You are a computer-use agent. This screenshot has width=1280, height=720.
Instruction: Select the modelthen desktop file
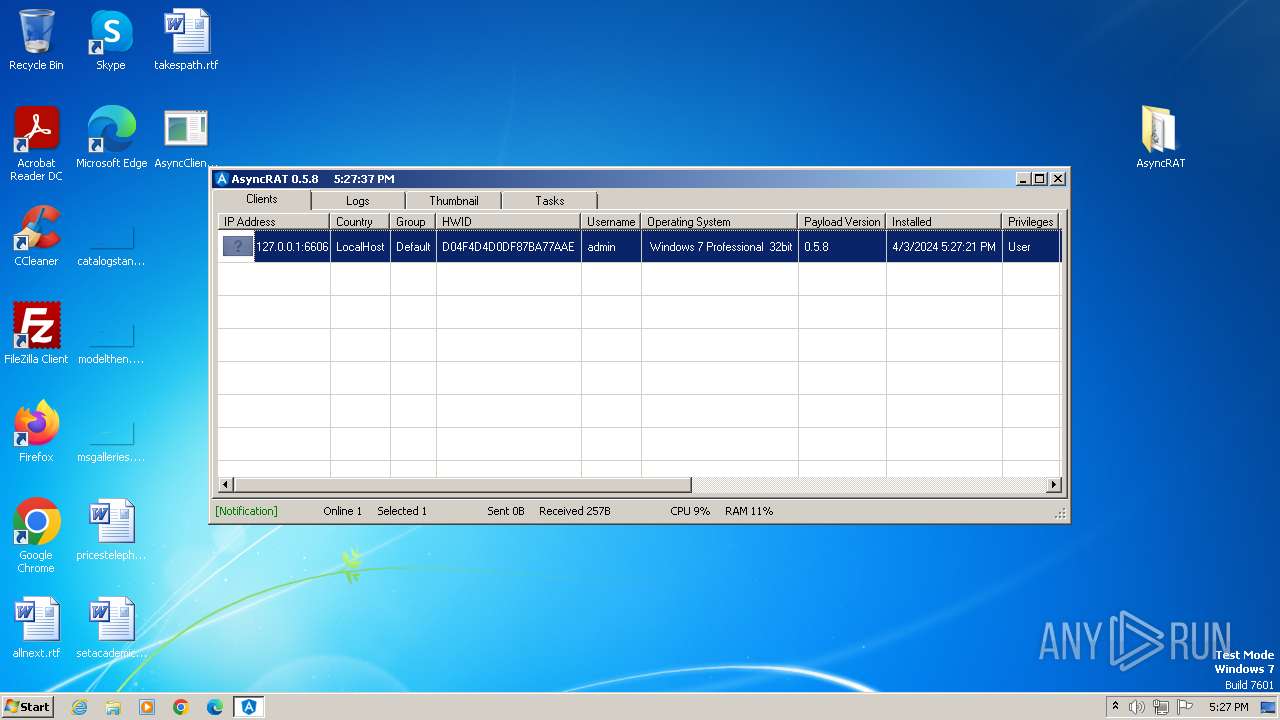111,341
